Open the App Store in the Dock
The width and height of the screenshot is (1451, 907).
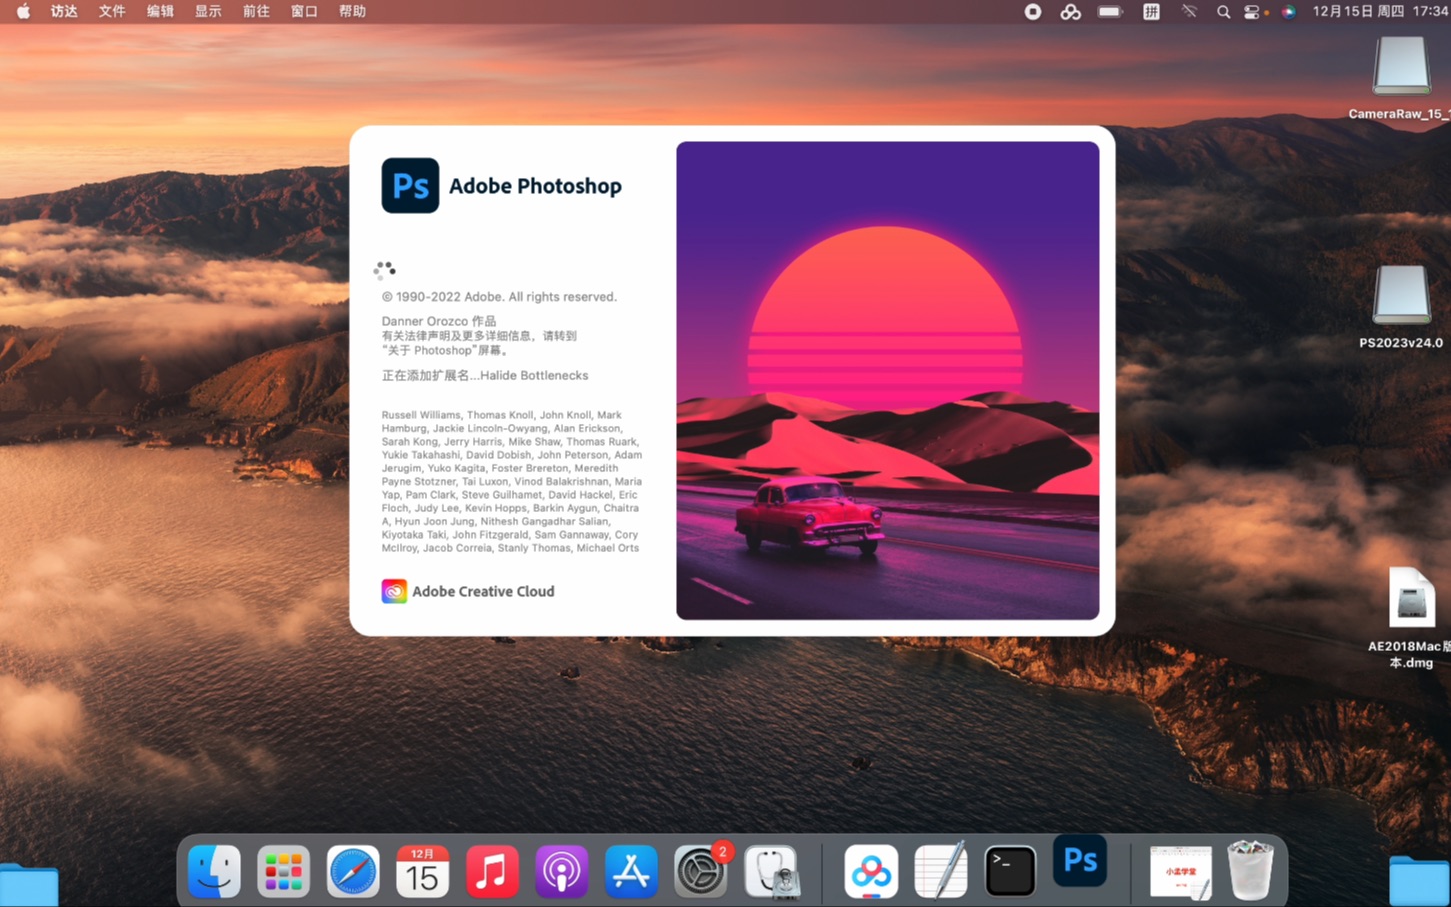[x=631, y=871]
